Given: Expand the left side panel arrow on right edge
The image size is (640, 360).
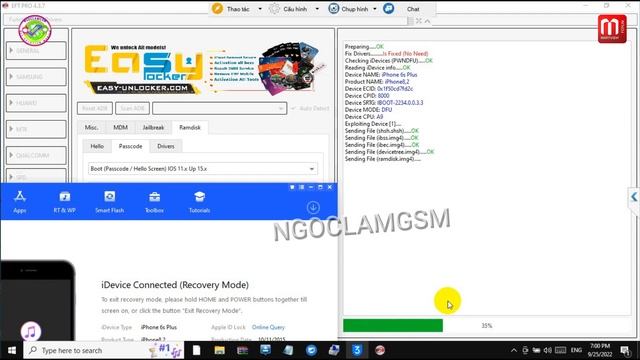Looking at the screenshot, I should (634, 197).
